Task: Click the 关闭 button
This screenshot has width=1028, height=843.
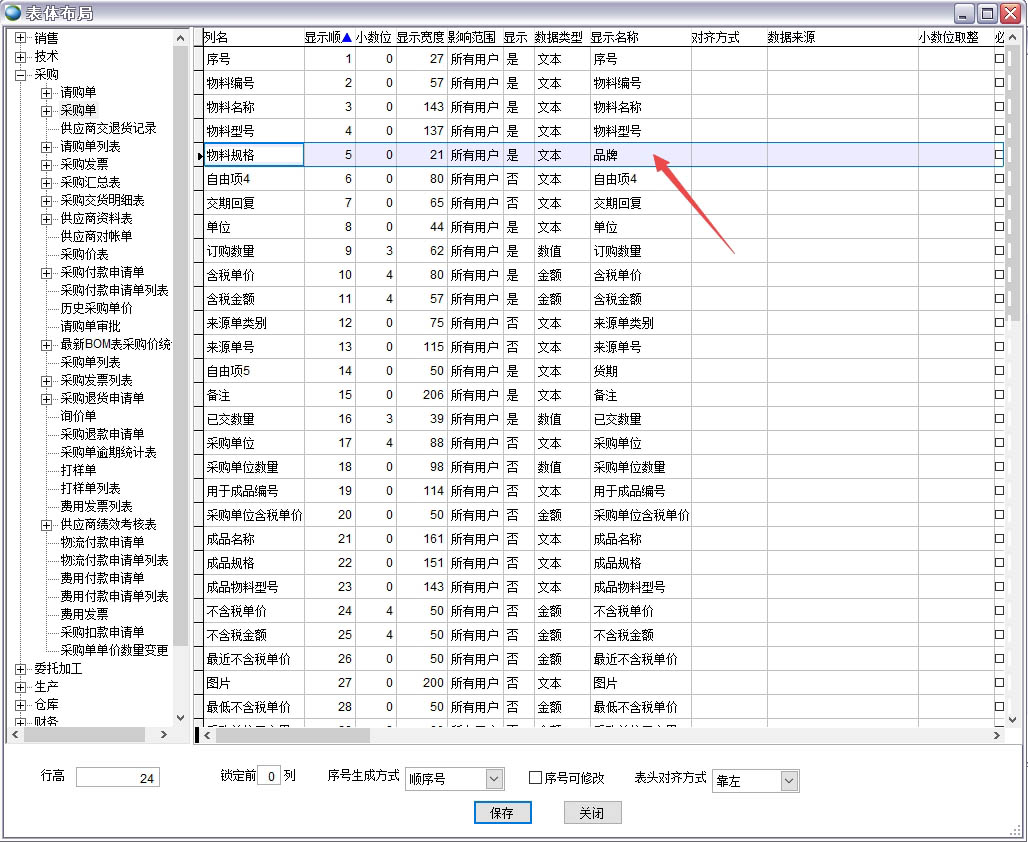Action: pos(591,813)
